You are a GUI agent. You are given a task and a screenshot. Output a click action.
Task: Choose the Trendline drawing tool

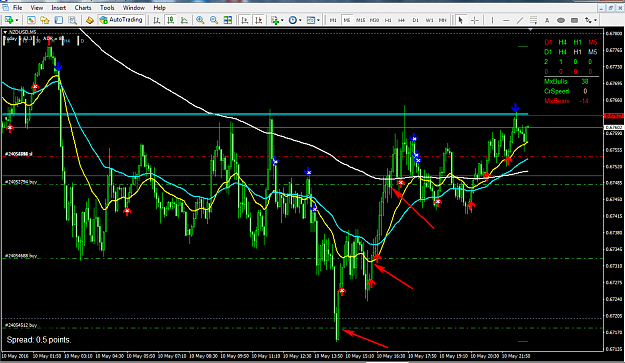point(520,20)
